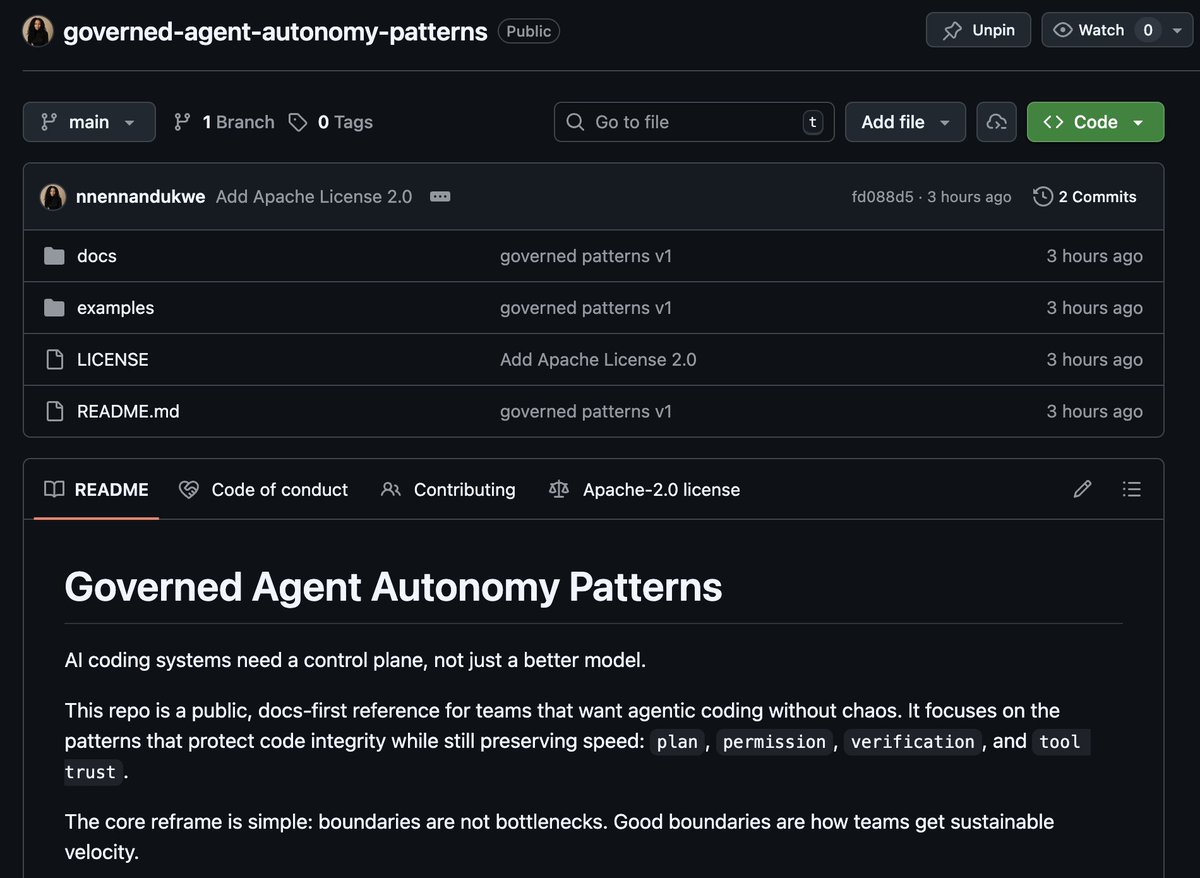Expand the Watch options dropdown arrow
This screenshot has height=878, width=1200.
click(x=1176, y=30)
